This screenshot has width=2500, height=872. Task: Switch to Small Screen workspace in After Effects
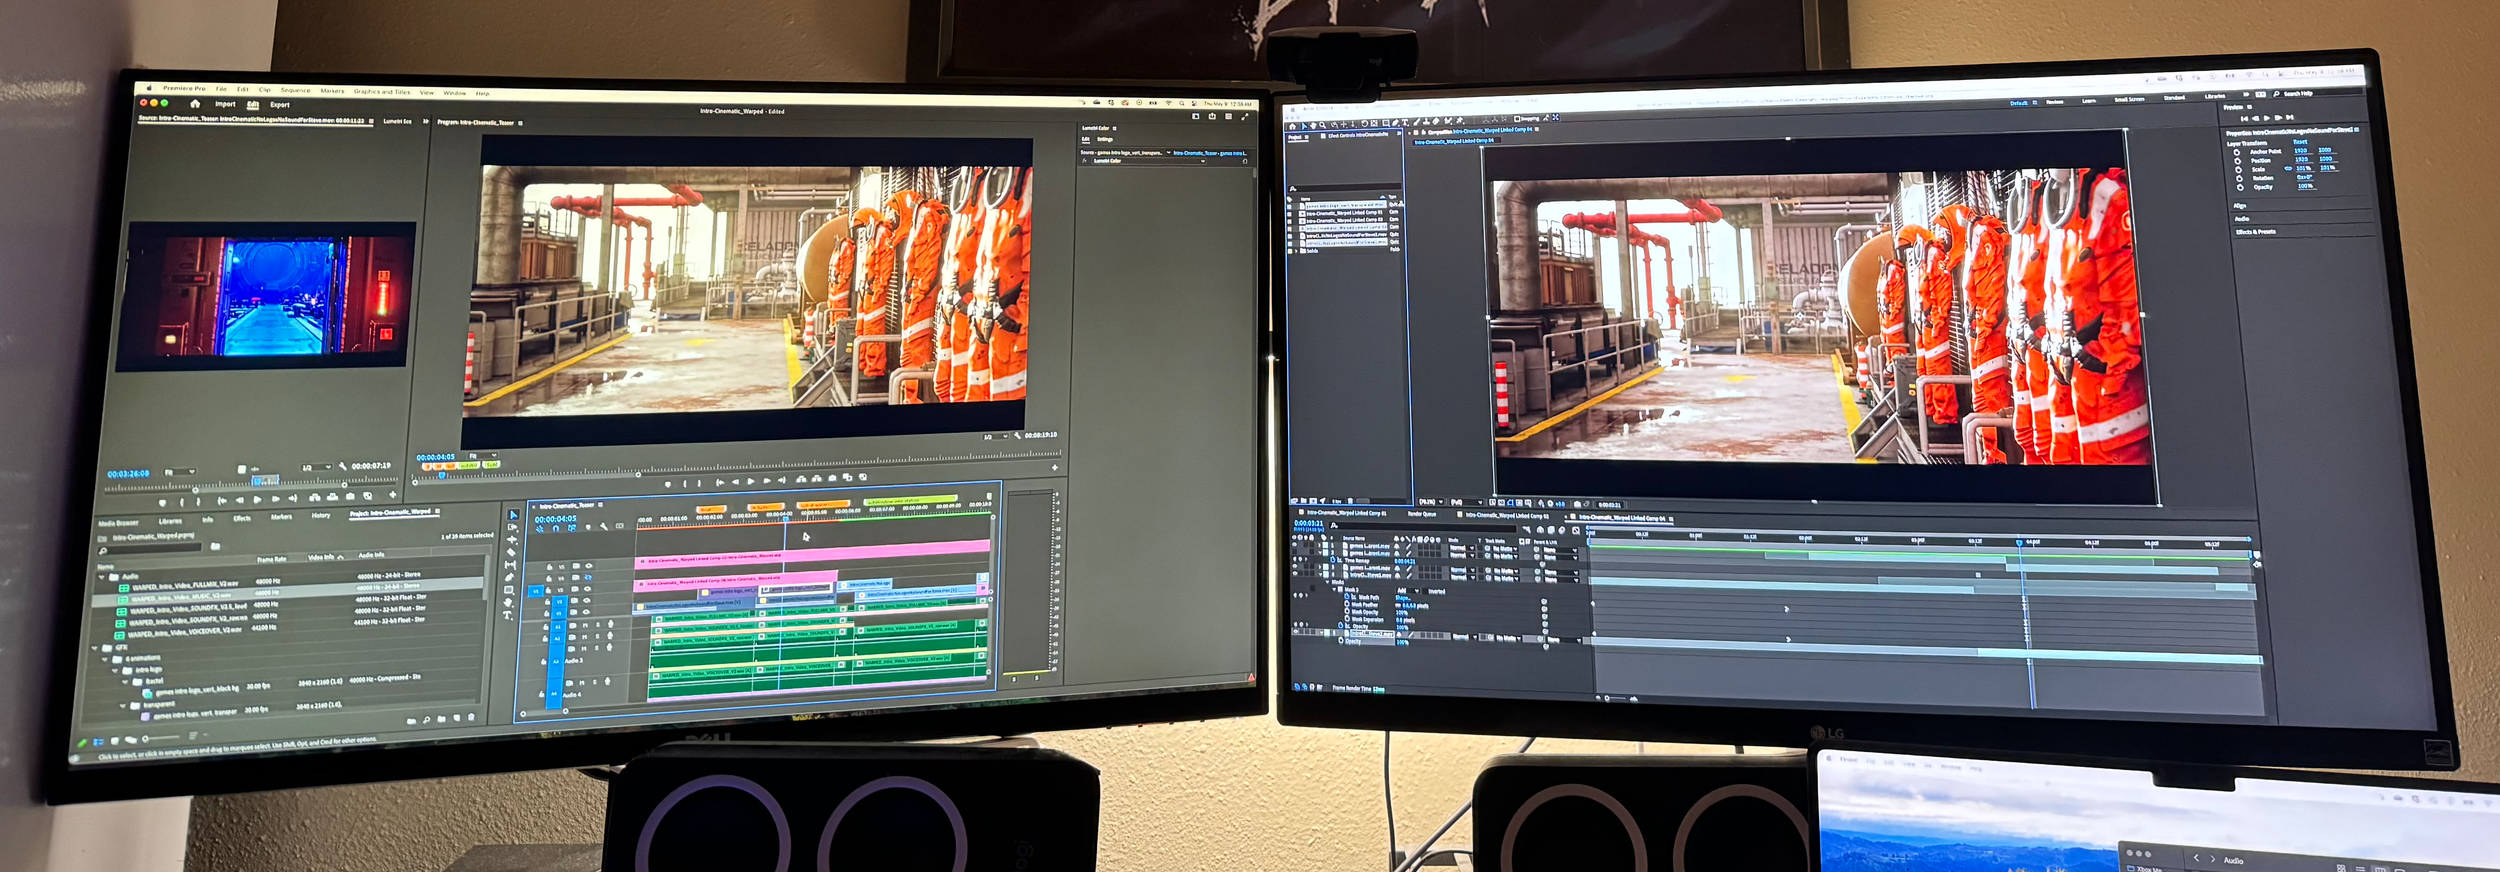(2129, 99)
